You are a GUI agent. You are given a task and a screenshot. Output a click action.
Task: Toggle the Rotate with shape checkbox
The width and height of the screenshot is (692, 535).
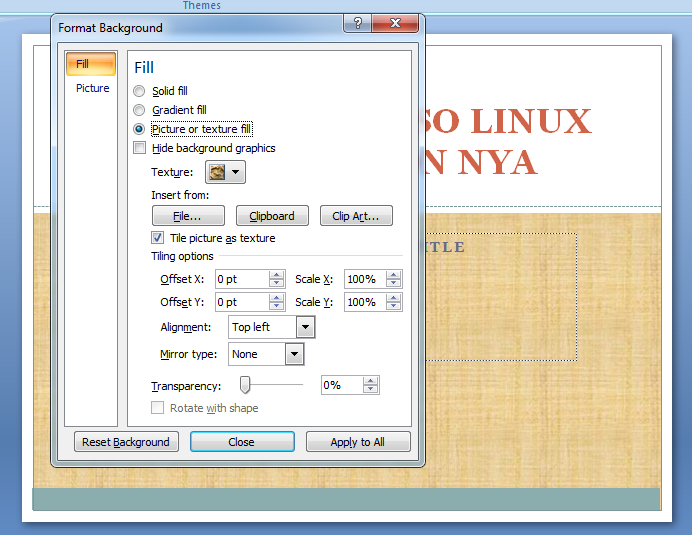click(158, 407)
